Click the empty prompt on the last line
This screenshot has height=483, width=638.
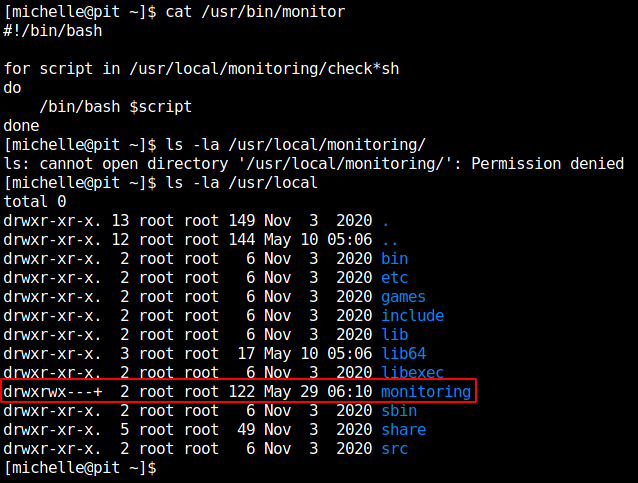[x=80, y=467]
